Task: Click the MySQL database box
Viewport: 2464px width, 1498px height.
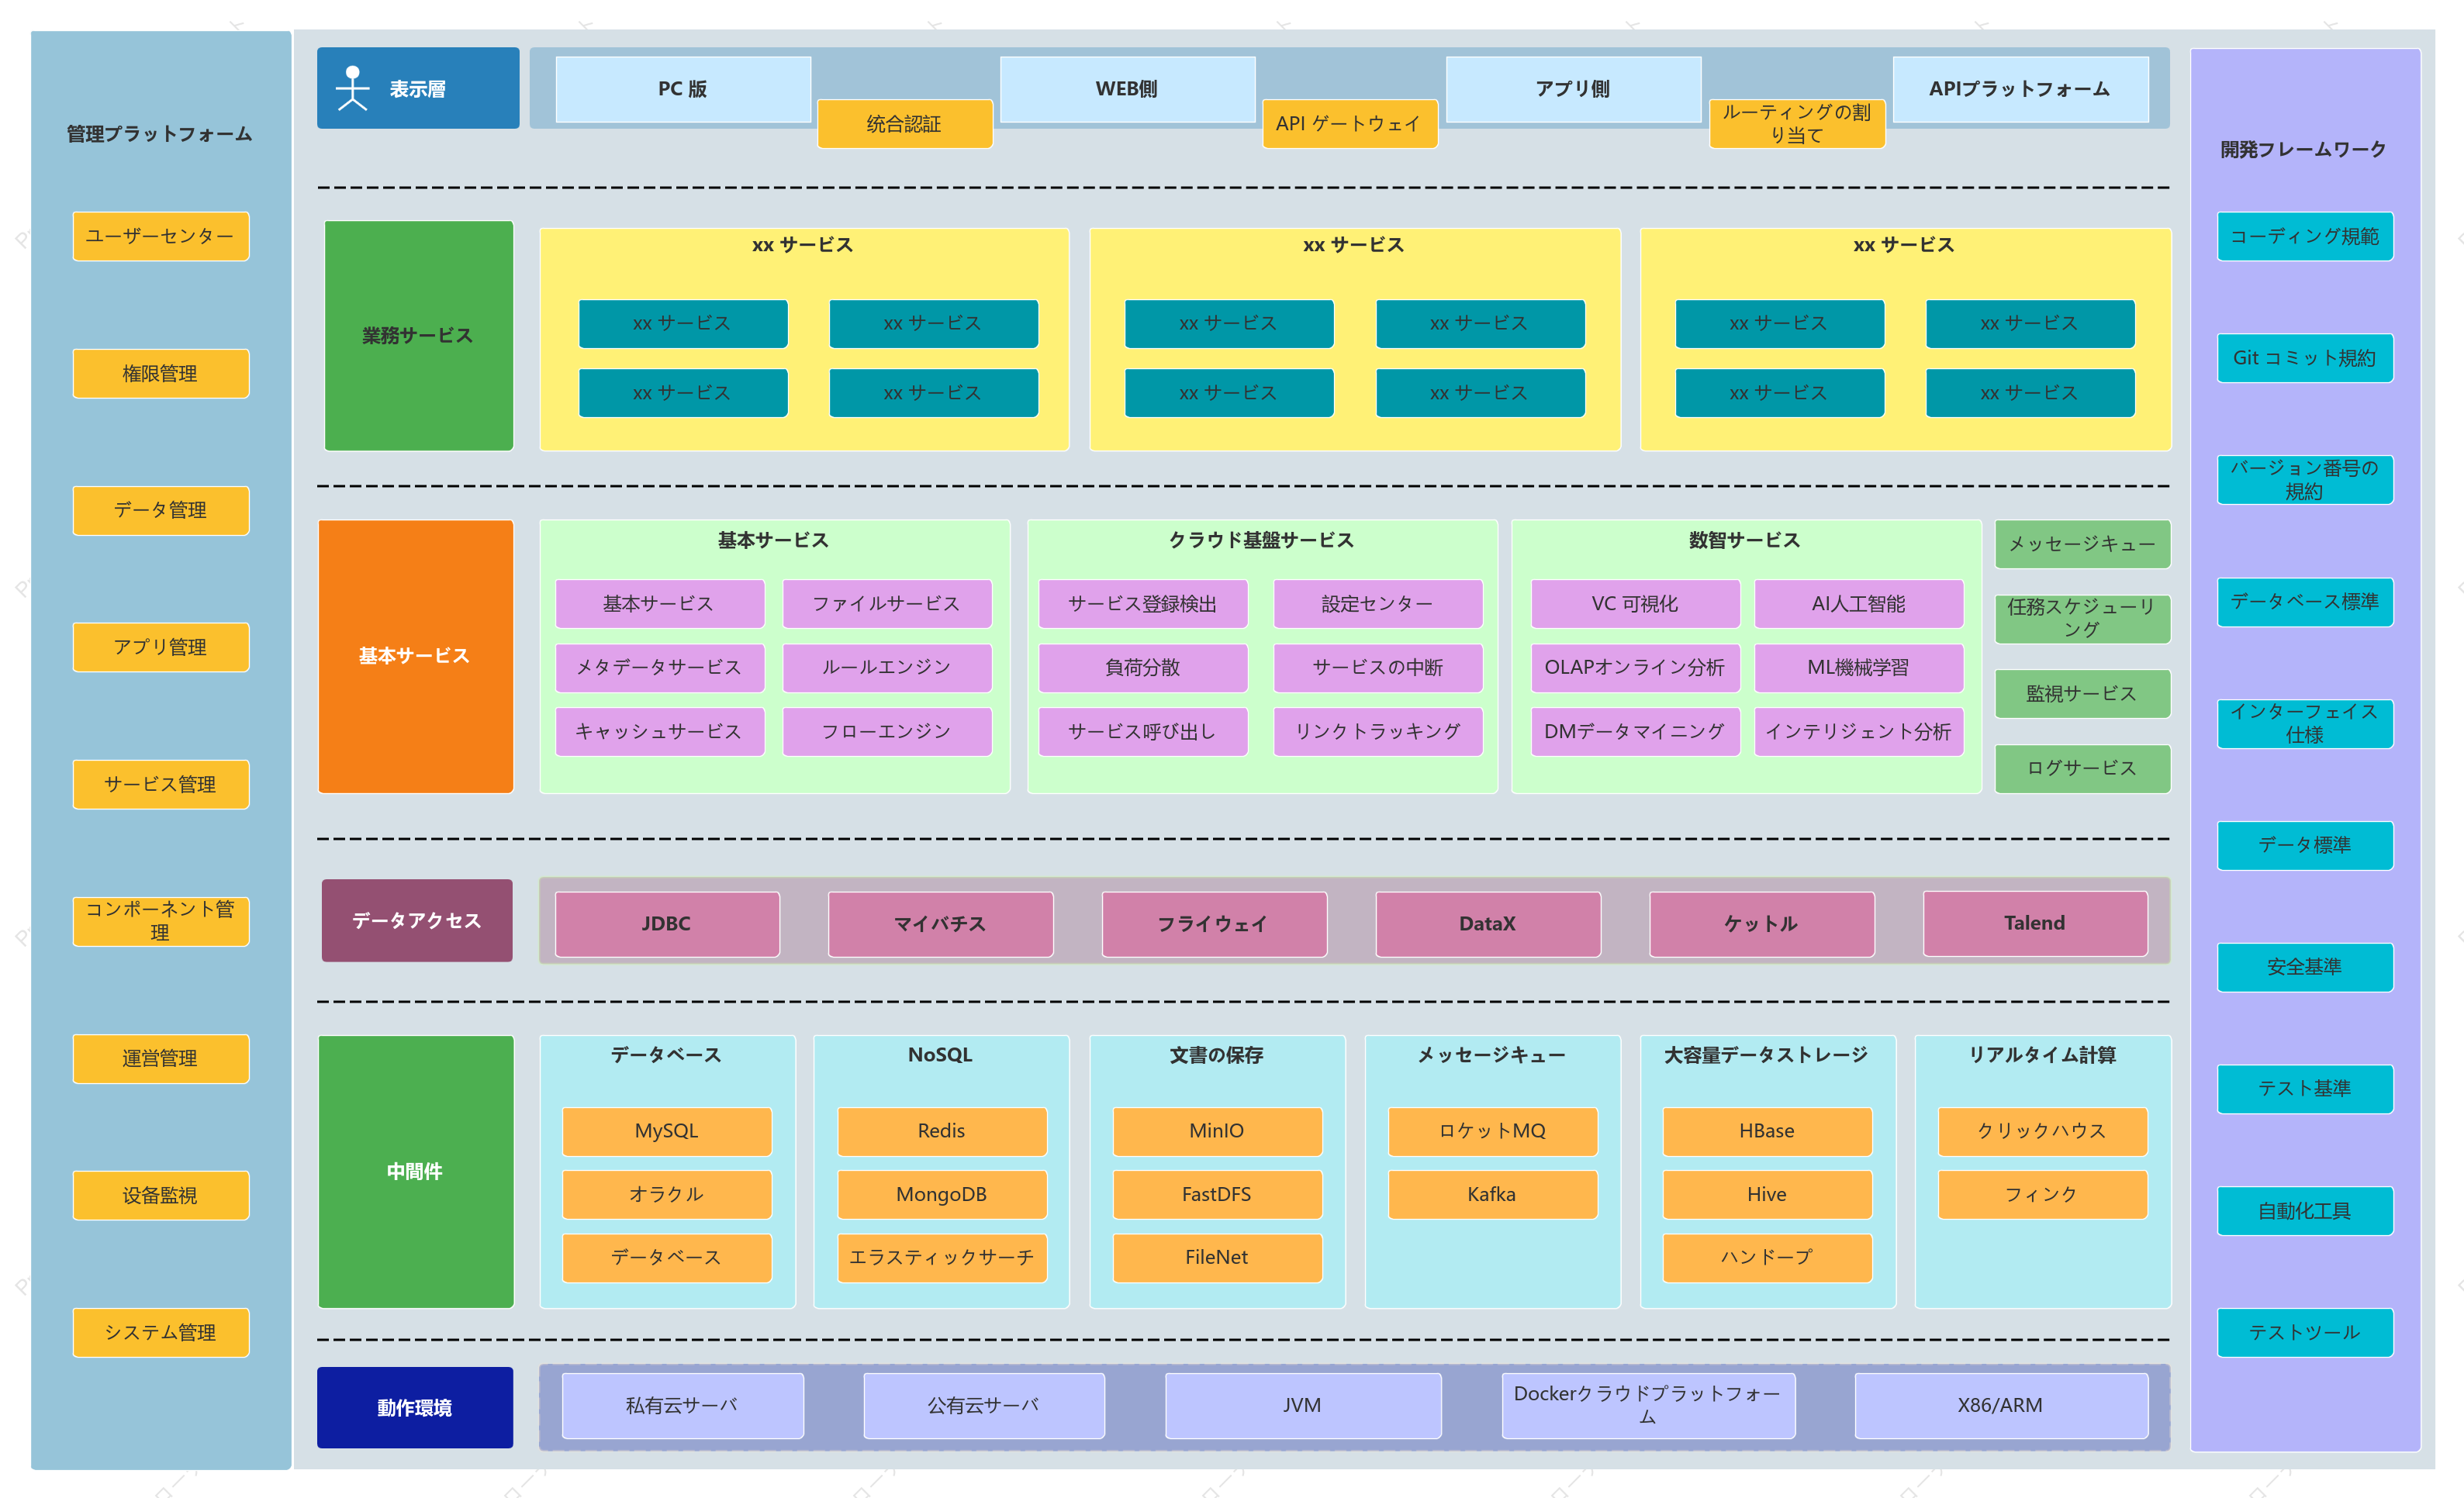Action: 667,1131
